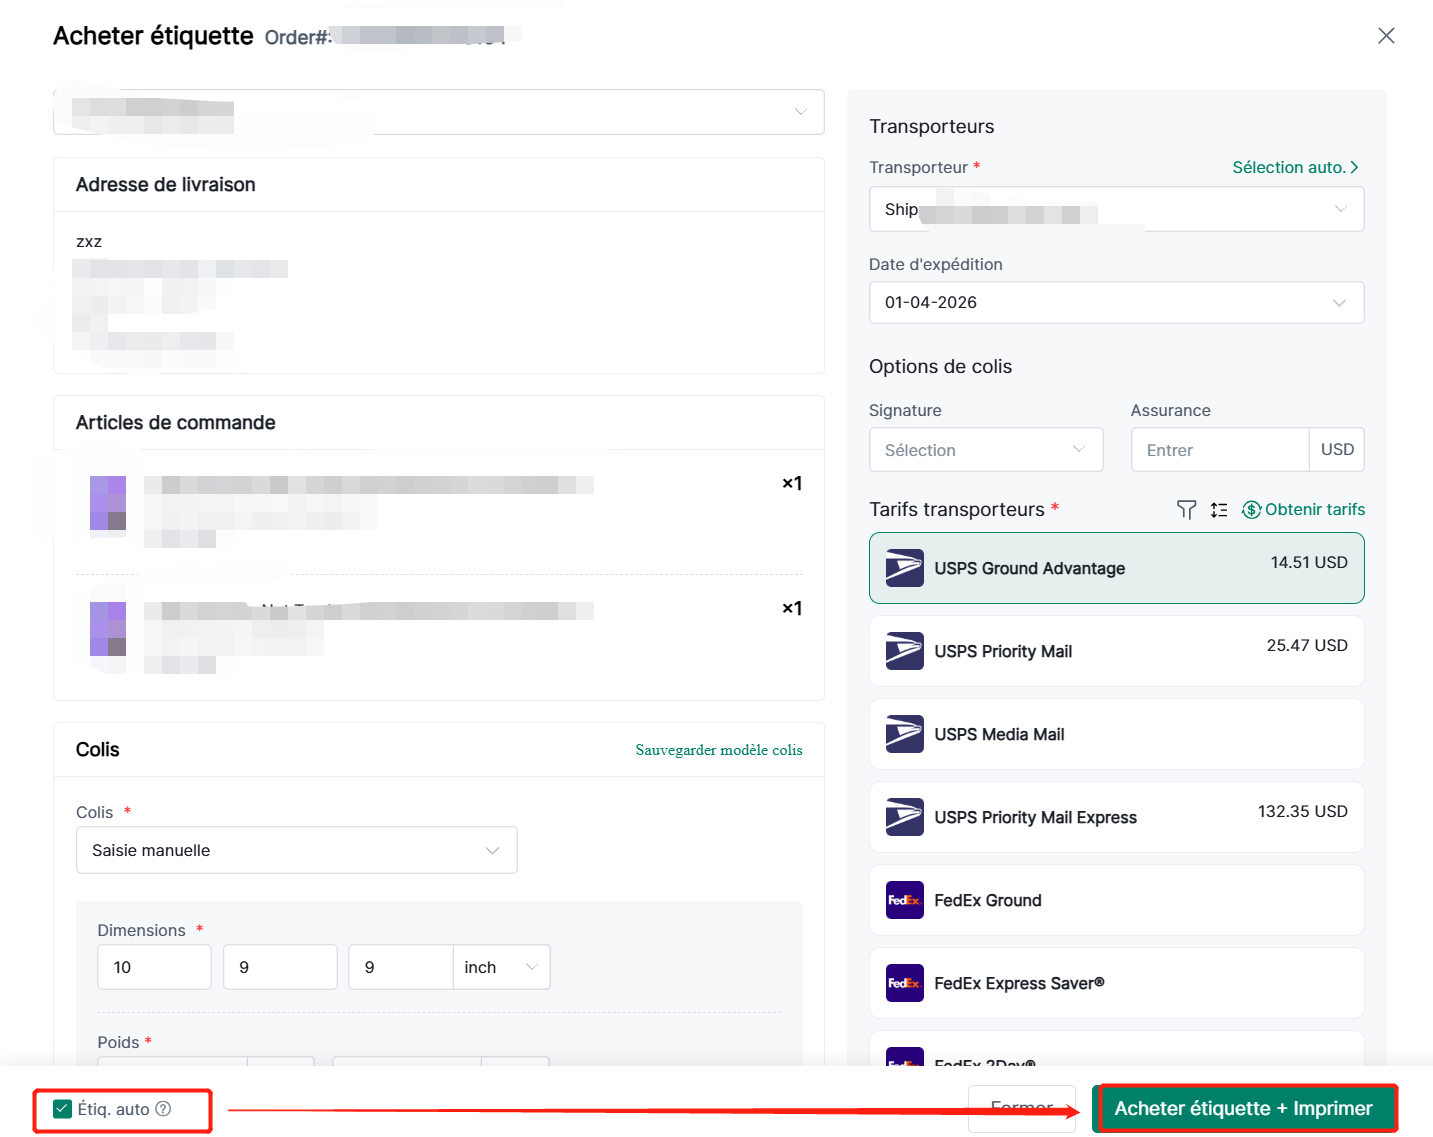
Task: Click first order item thumbnail image
Action: coord(108,503)
